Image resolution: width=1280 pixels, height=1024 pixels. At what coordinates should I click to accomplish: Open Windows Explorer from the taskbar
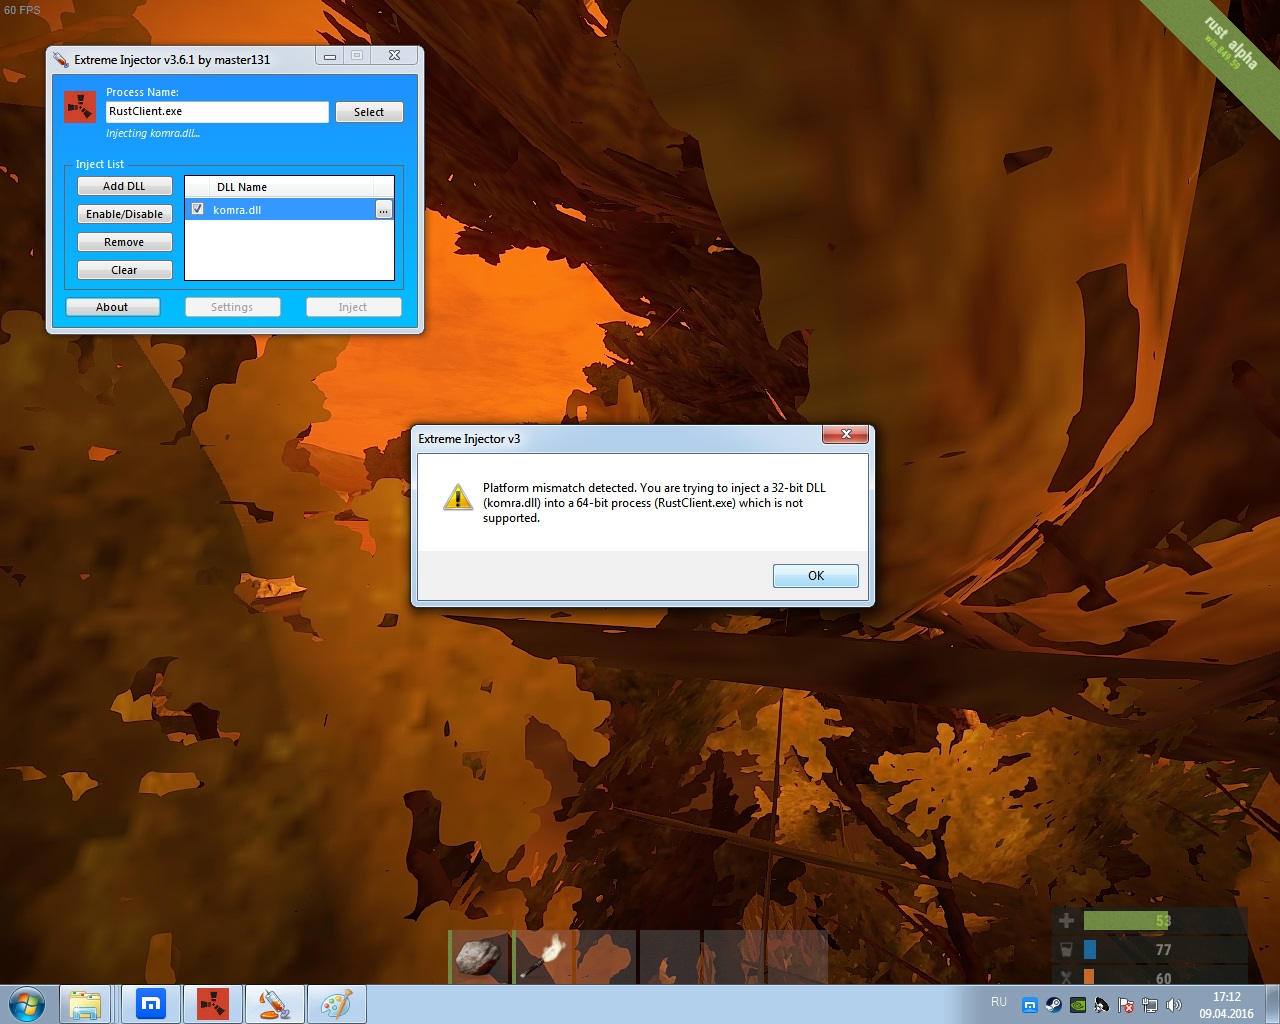click(x=85, y=1004)
